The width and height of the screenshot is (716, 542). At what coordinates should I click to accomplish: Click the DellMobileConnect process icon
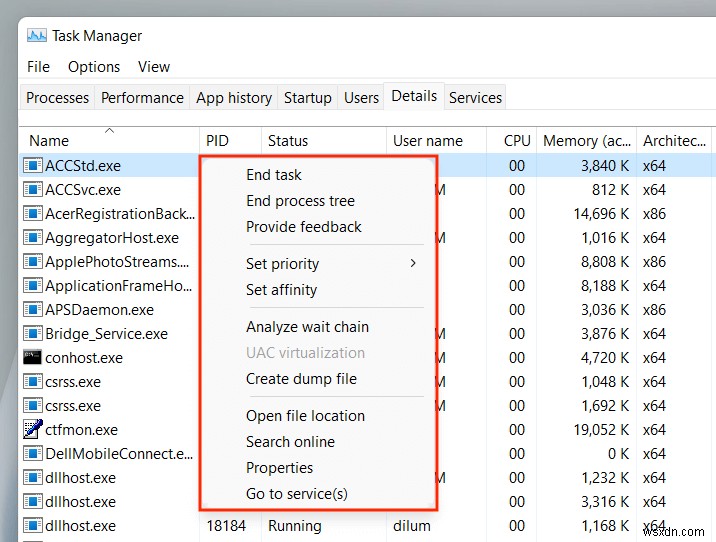(32, 454)
